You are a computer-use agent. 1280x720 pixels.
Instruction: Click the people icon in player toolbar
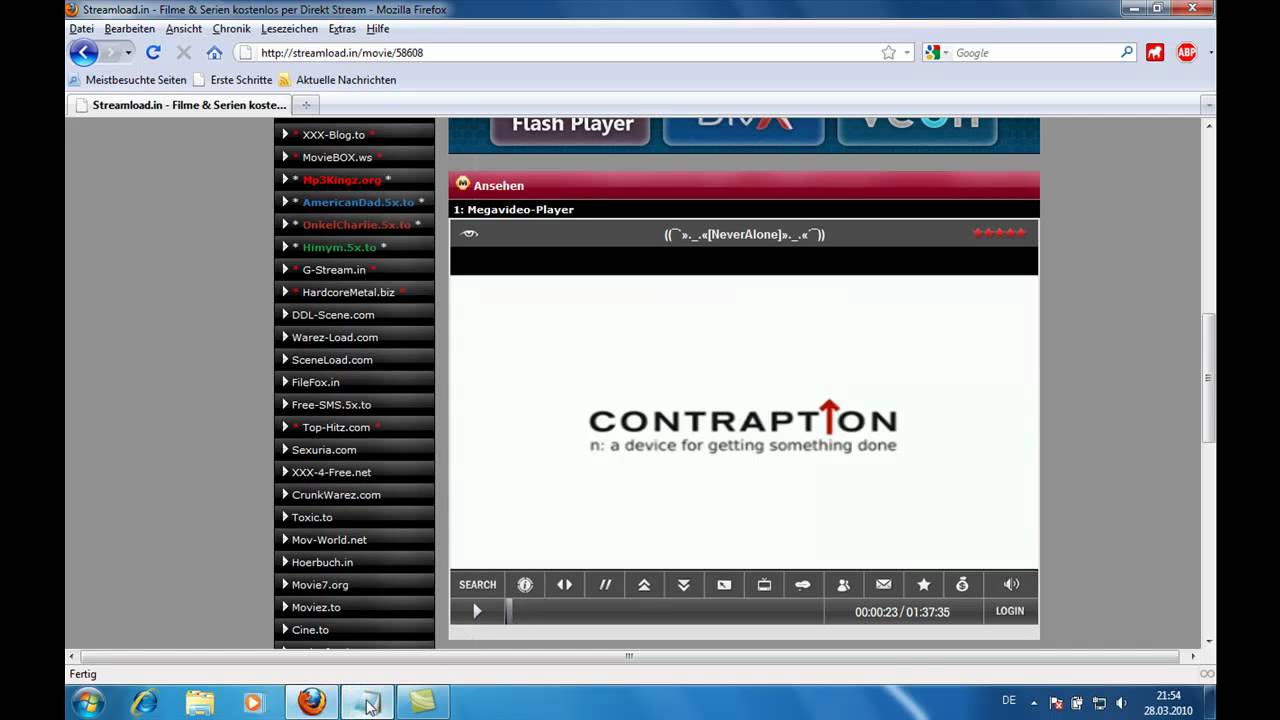point(843,585)
